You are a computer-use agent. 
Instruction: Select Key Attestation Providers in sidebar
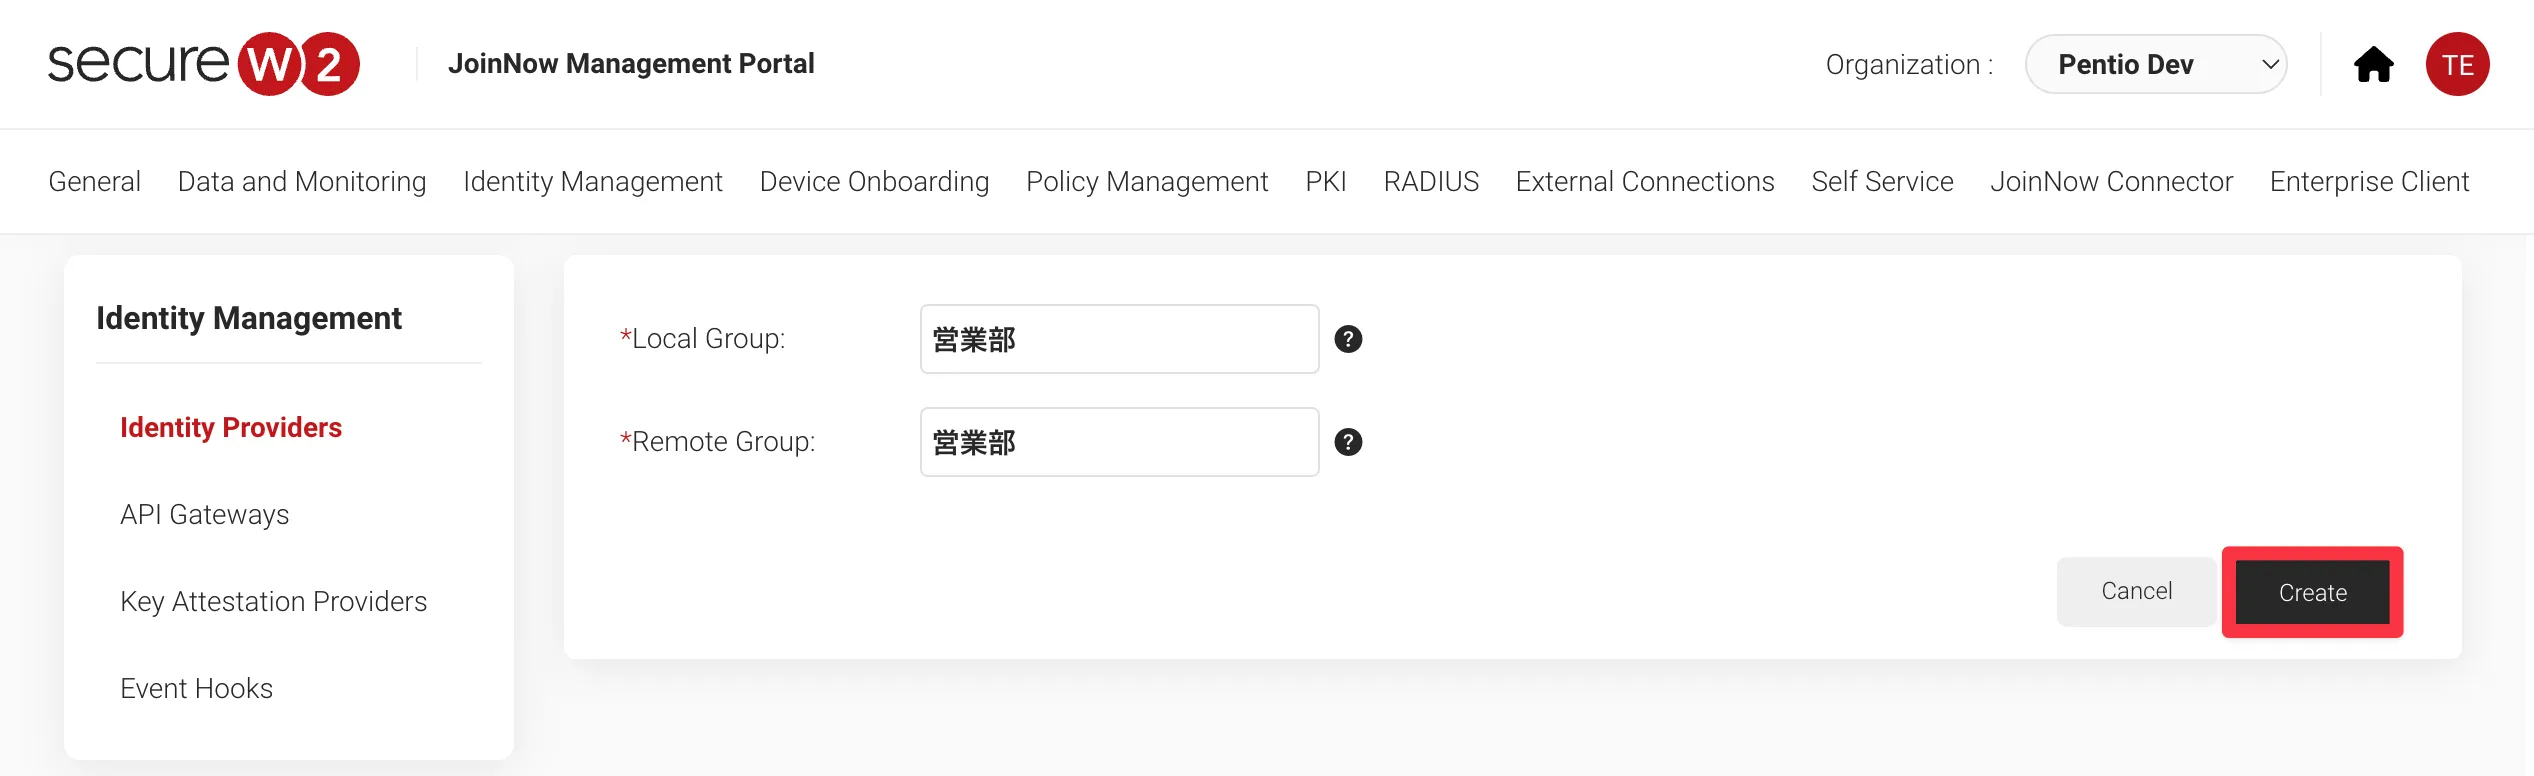(273, 601)
